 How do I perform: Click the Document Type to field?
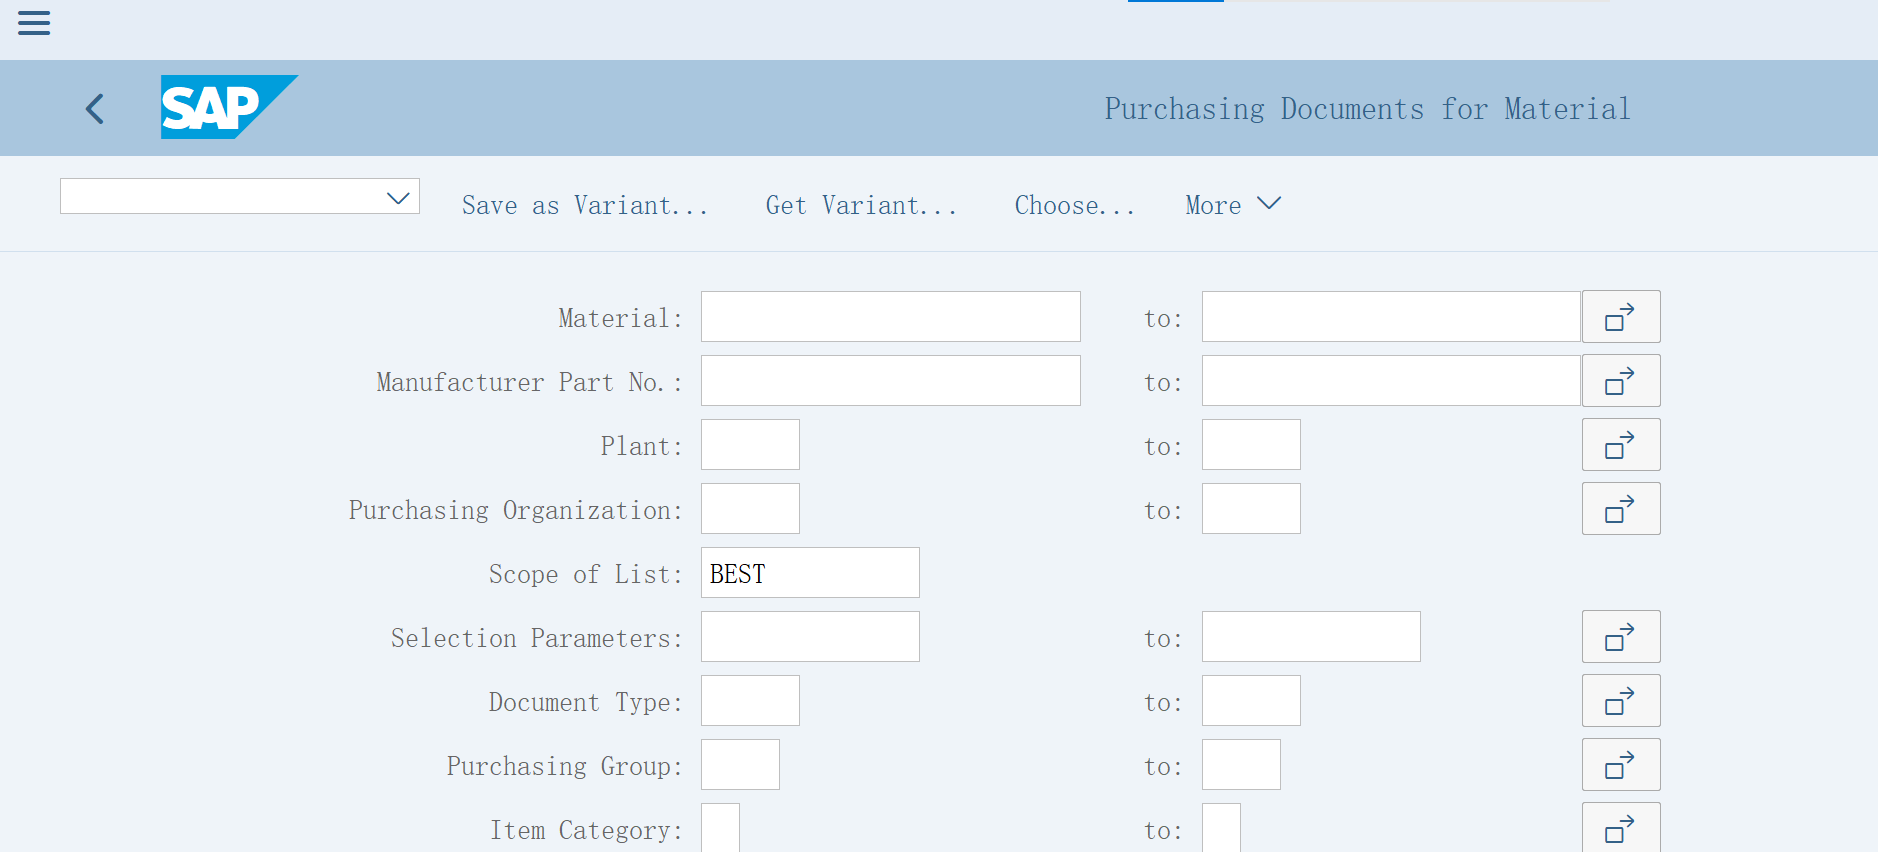tap(1250, 701)
